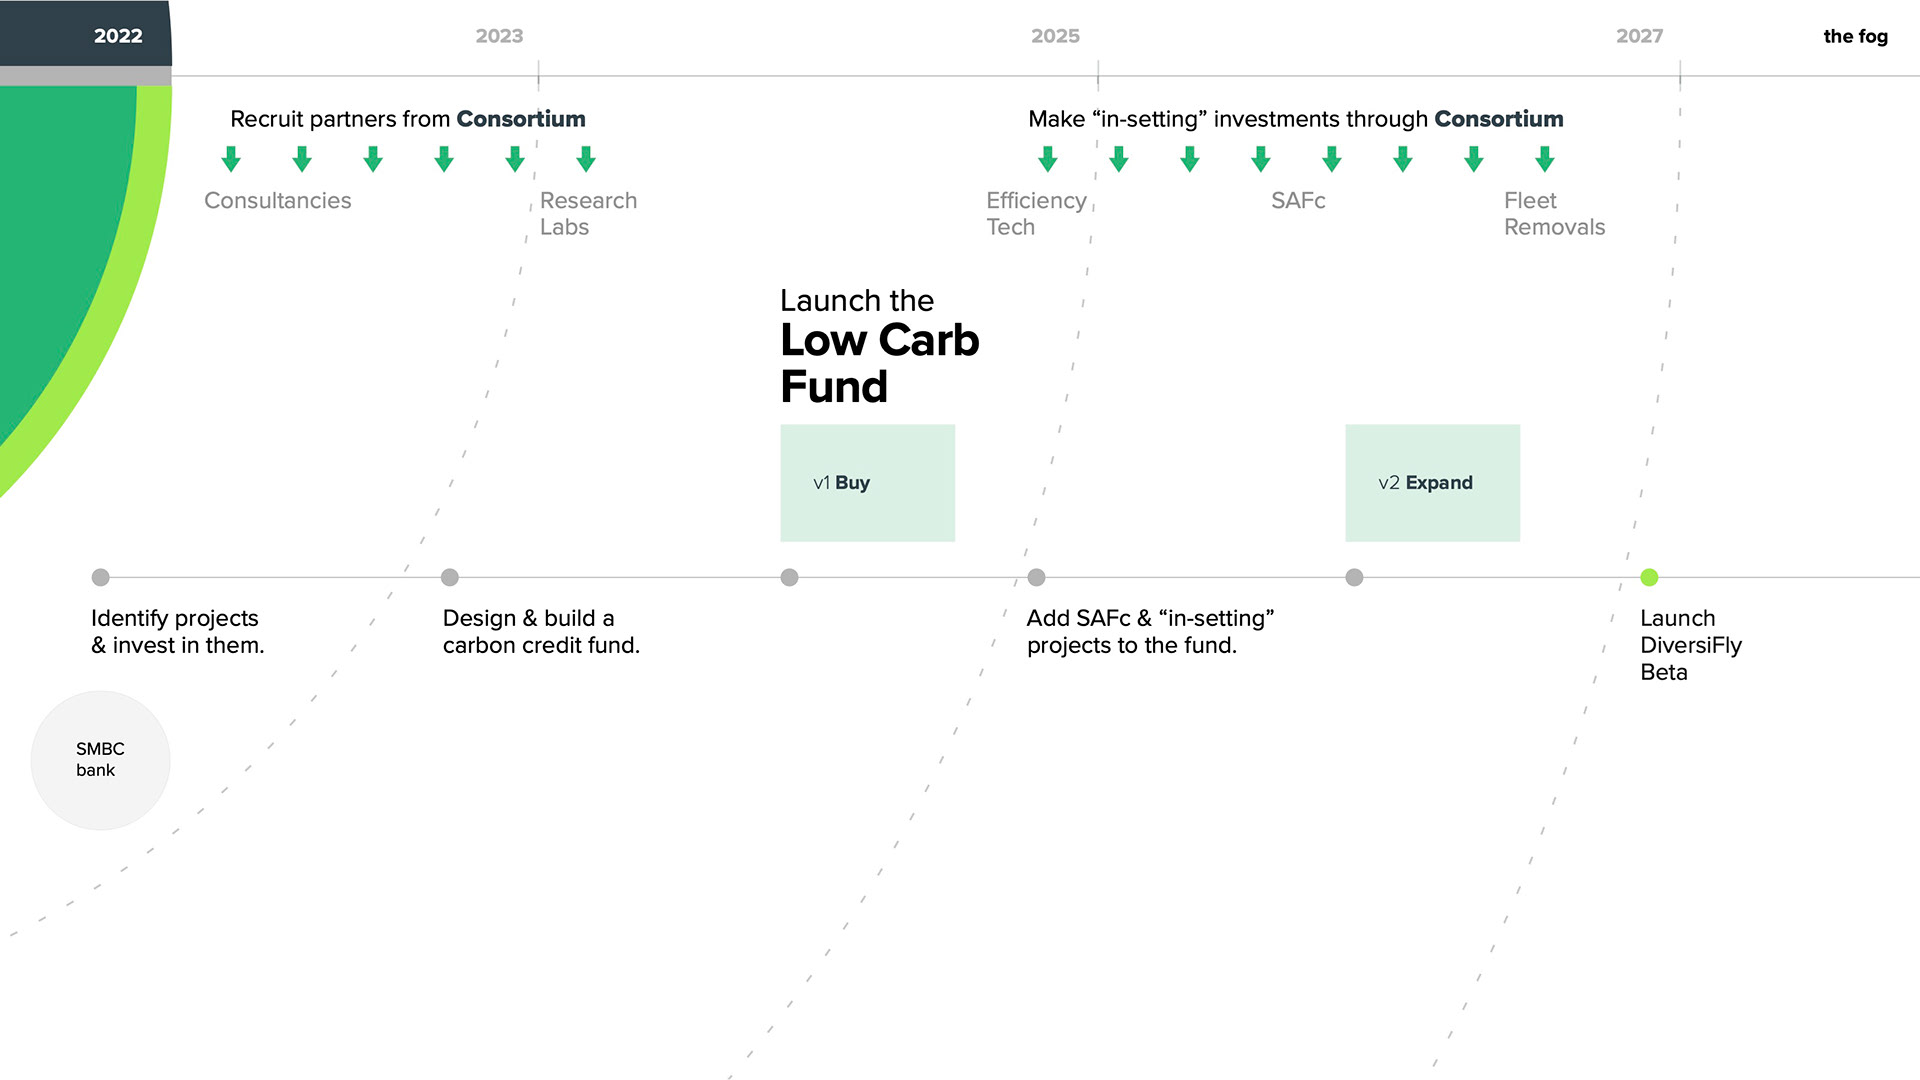The height and width of the screenshot is (1080, 1920).
Task: Open the v1 Buy box
Action: point(867,483)
